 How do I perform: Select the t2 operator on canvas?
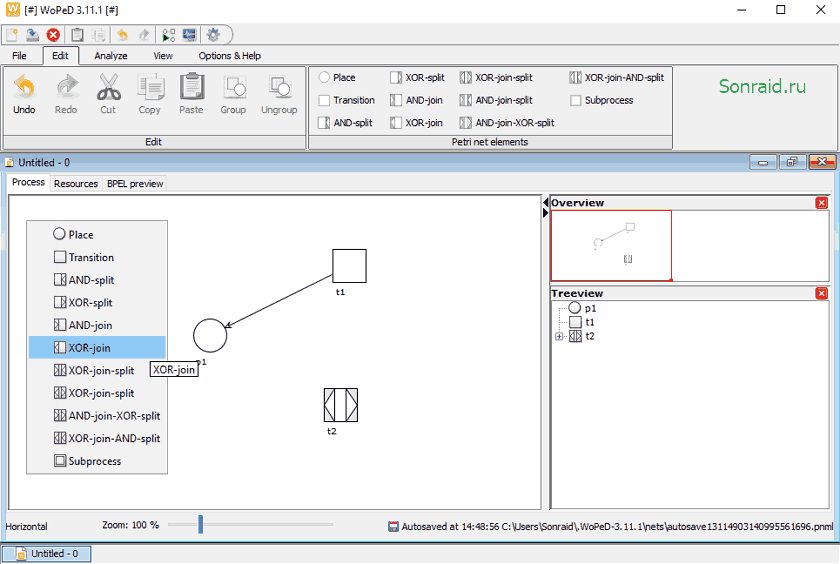[341, 405]
